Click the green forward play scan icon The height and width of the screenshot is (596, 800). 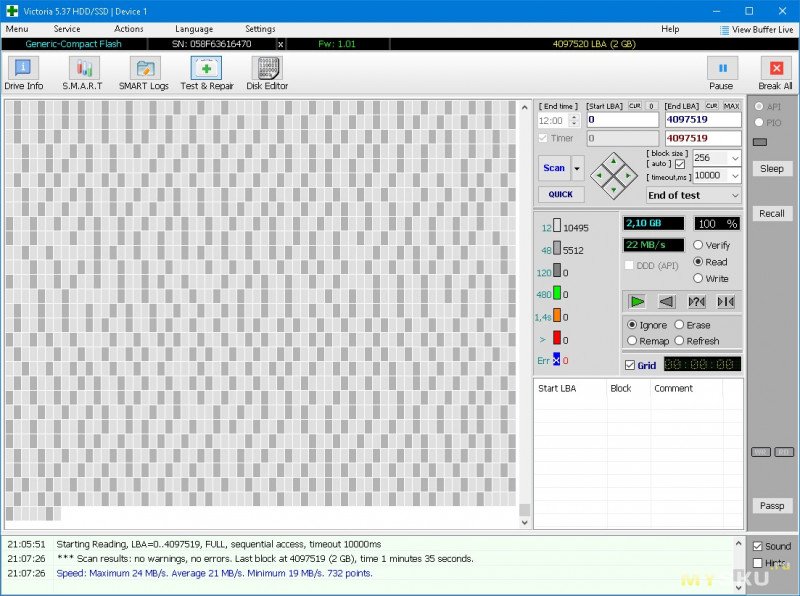pyautogui.click(x=636, y=301)
